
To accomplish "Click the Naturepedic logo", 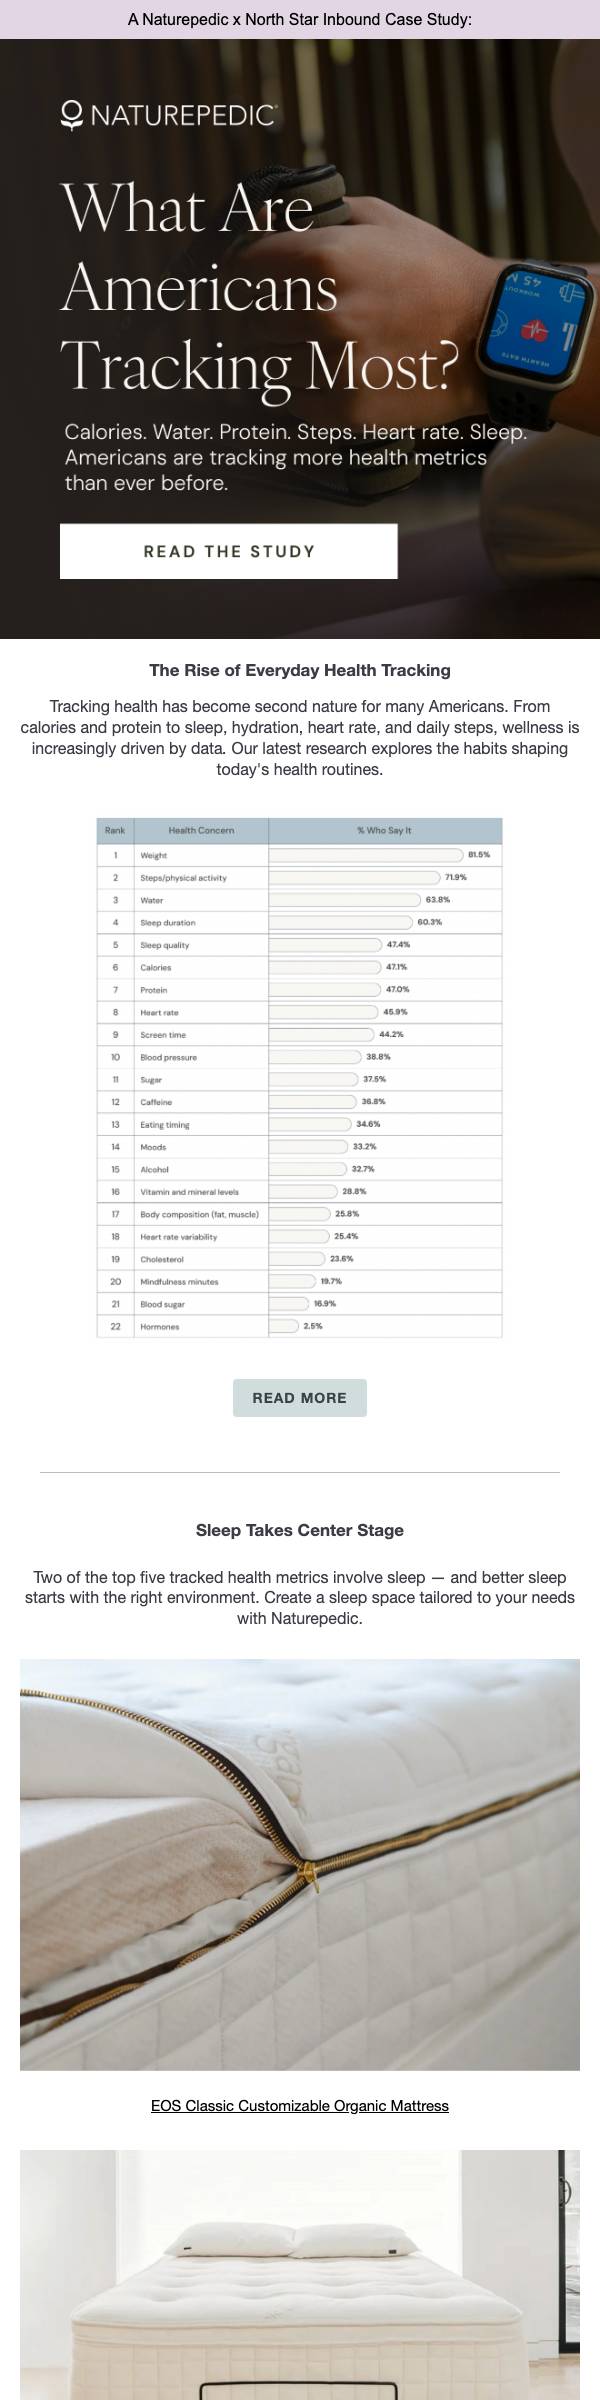I will point(168,115).
